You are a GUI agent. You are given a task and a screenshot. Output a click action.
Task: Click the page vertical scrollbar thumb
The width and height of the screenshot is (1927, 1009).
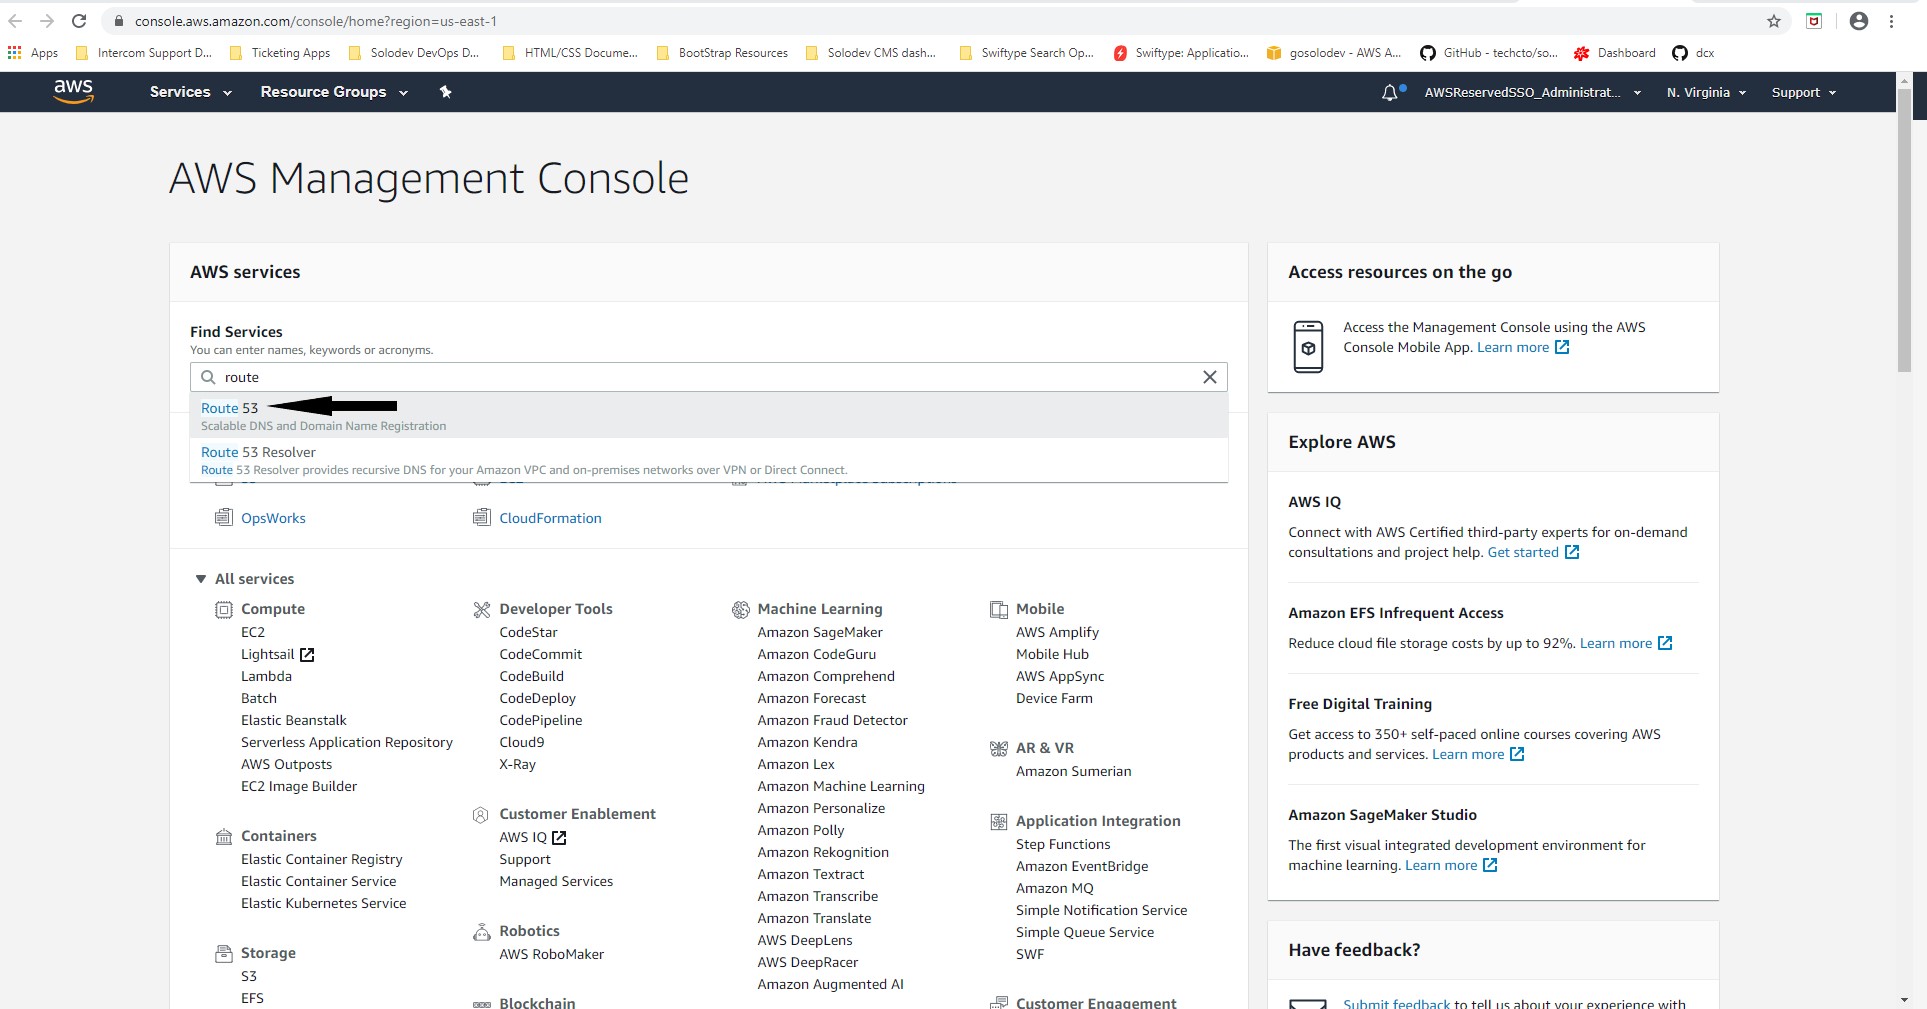[1904, 230]
